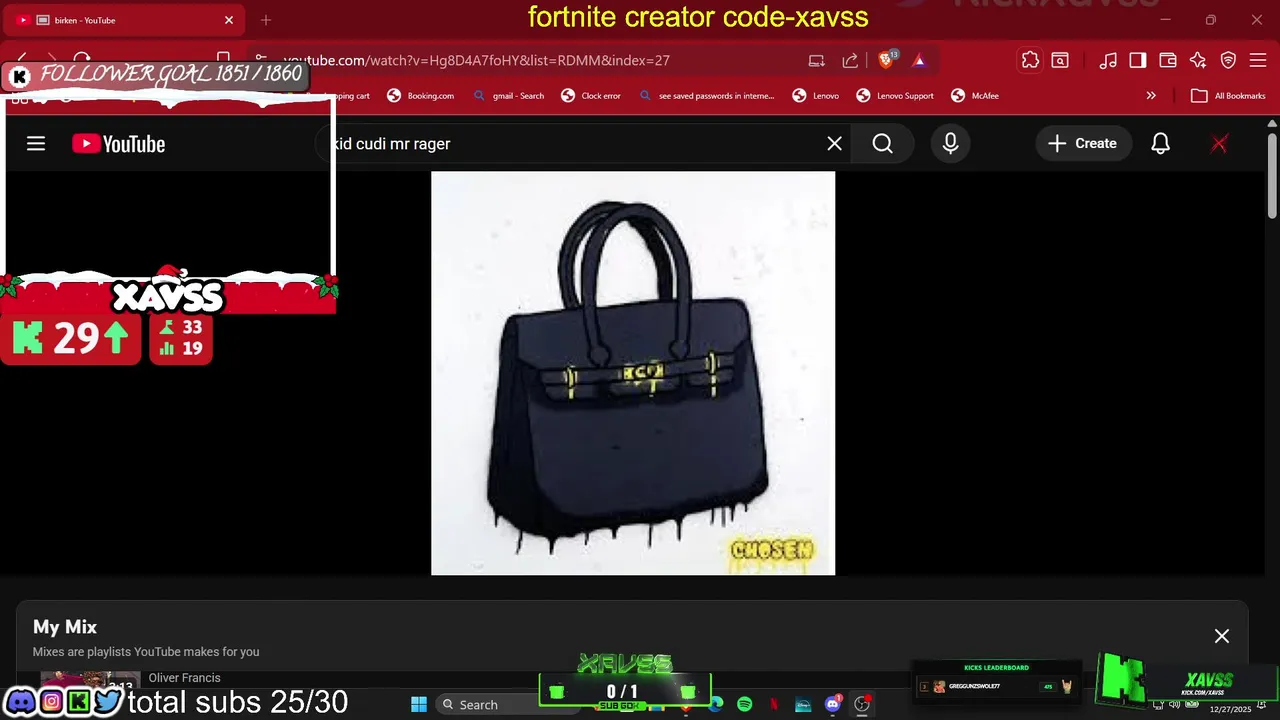Open the Clock error bookmark
1280x720 pixels.
(591, 96)
